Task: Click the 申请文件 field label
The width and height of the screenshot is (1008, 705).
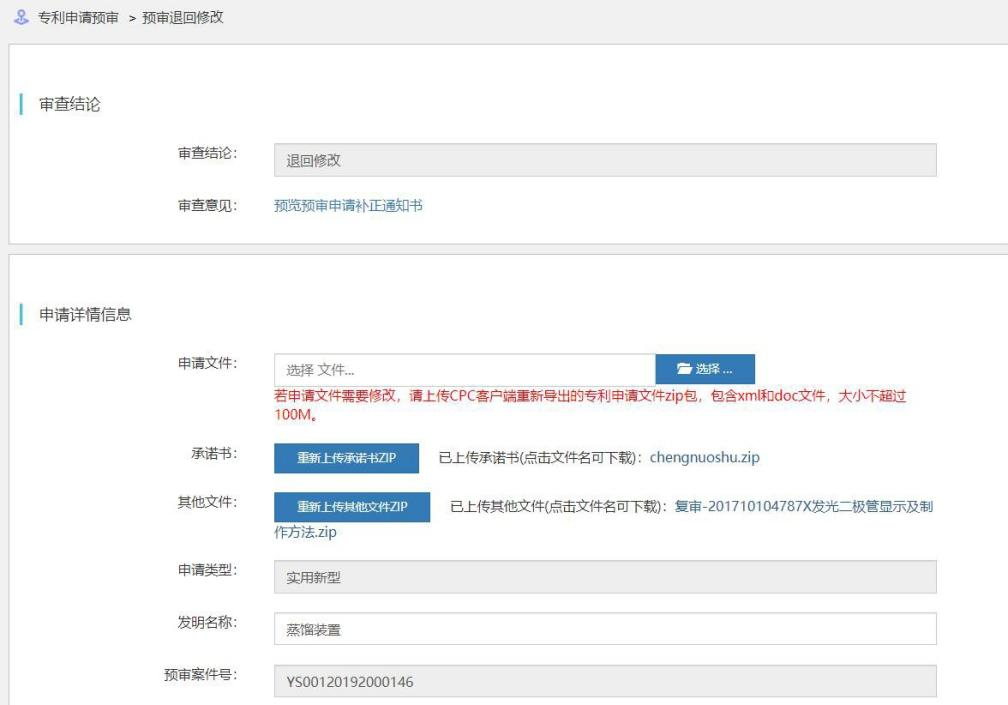Action: [207, 362]
